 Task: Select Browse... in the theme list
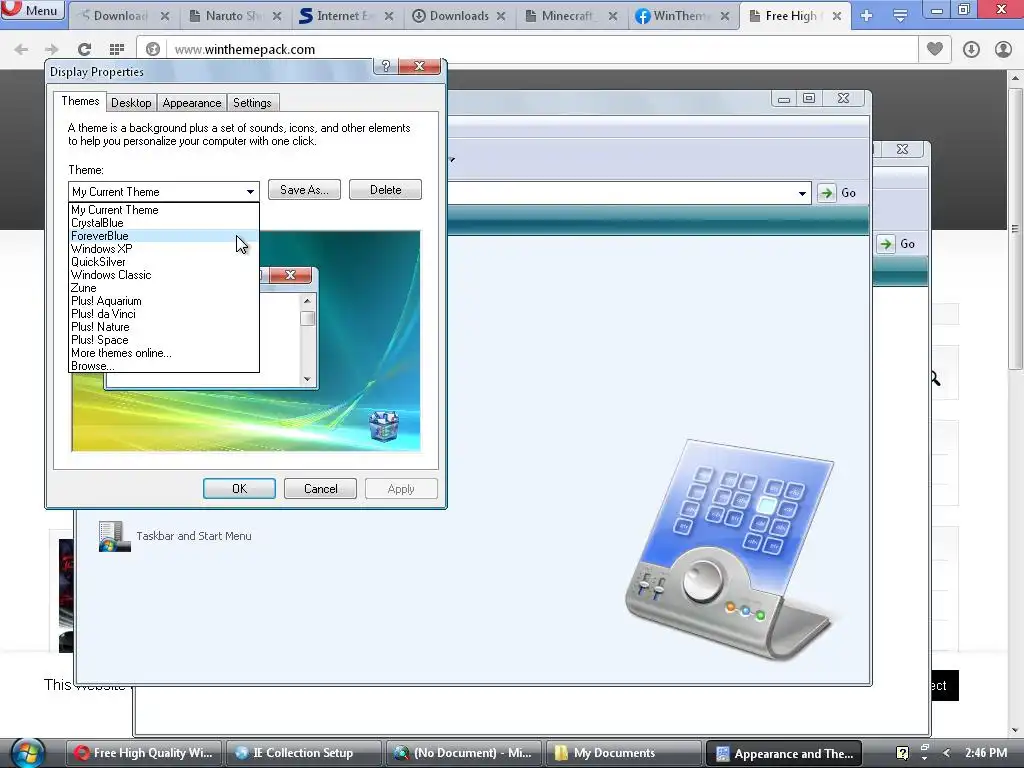(164, 366)
